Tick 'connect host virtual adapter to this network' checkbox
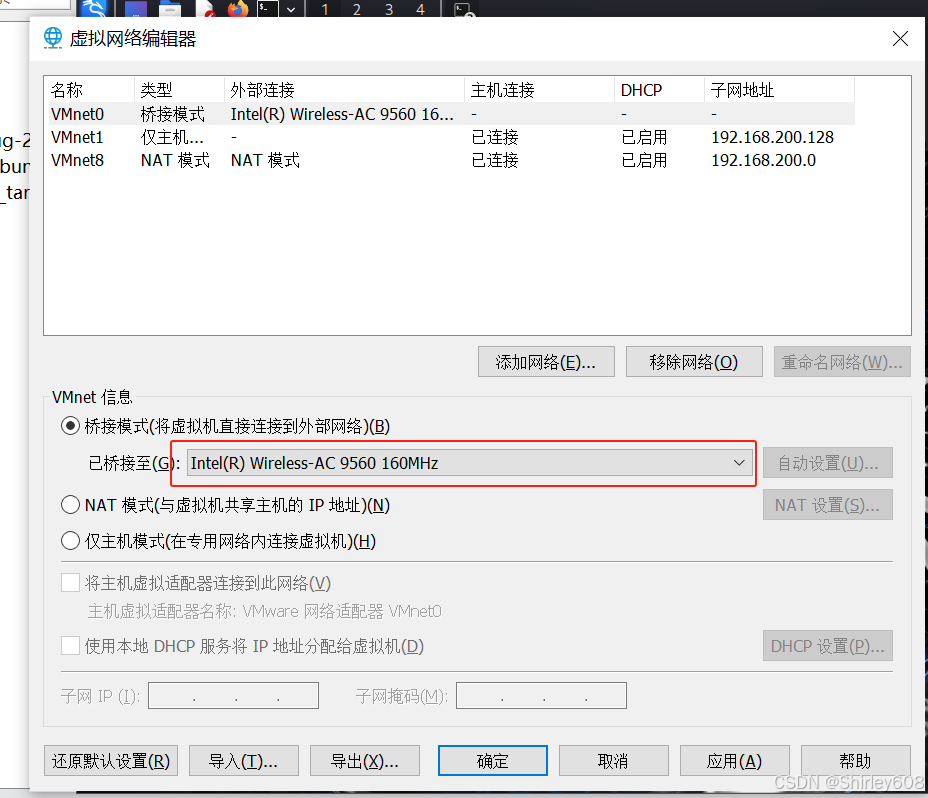Image resolution: width=928 pixels, height=798 pixels. [x=70, y=583]
